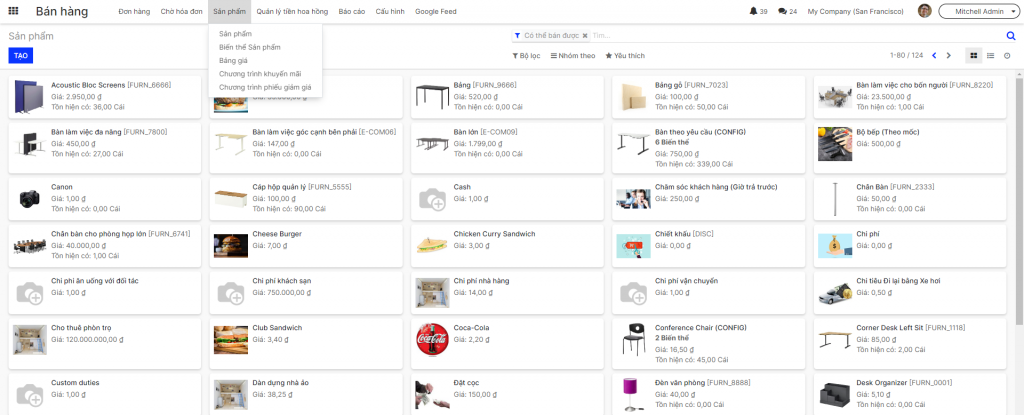
Task: Open Acoustic Bloc Screens product thumbnail
Action: [x=29, y=97]
